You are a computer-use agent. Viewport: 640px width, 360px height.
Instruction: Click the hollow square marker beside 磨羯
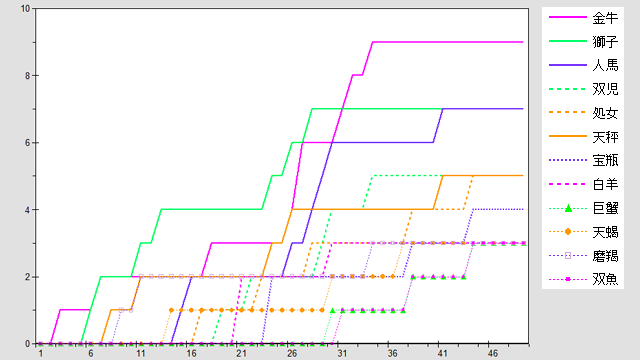click(x=568, y=256)
